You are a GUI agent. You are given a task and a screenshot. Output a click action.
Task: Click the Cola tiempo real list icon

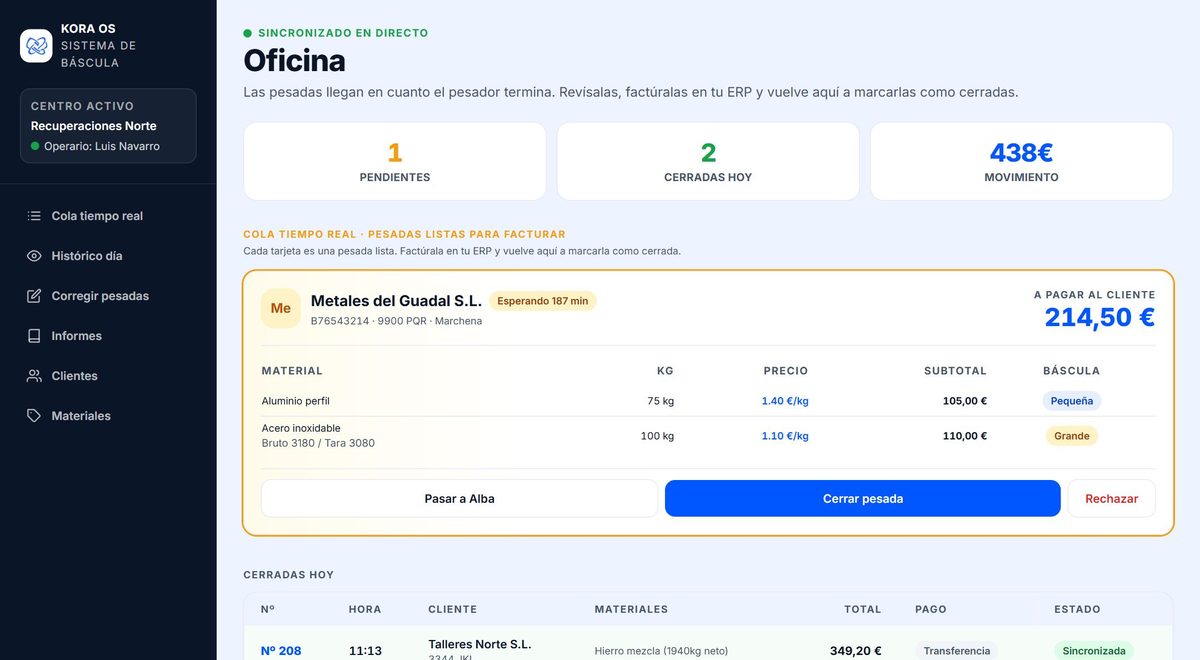pos(34,216)
